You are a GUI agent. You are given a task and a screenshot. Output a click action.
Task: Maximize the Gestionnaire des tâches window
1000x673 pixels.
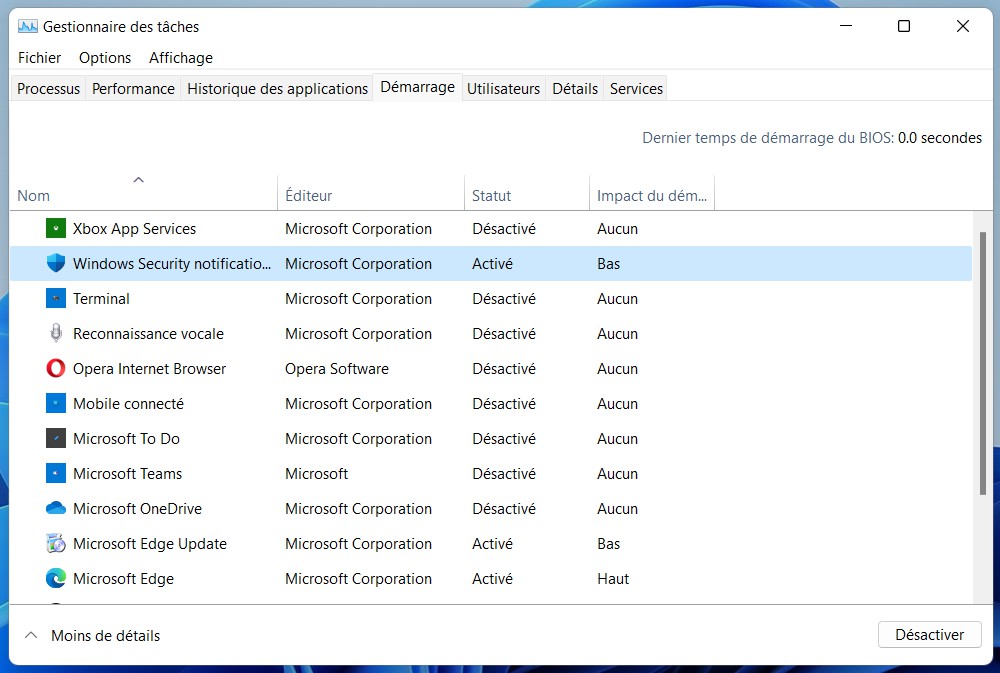point(904,26)
